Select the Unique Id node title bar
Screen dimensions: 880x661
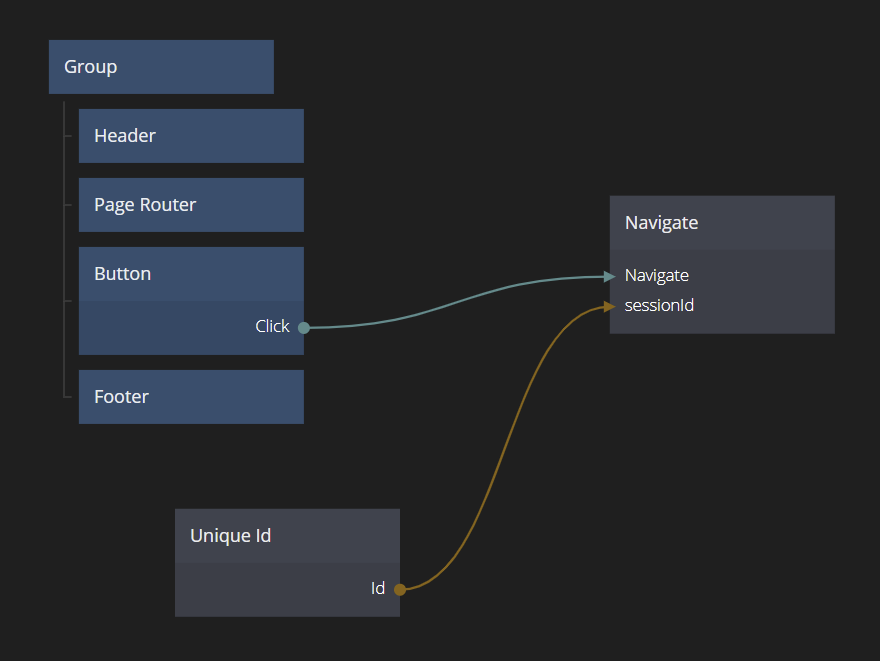(287, 536)
